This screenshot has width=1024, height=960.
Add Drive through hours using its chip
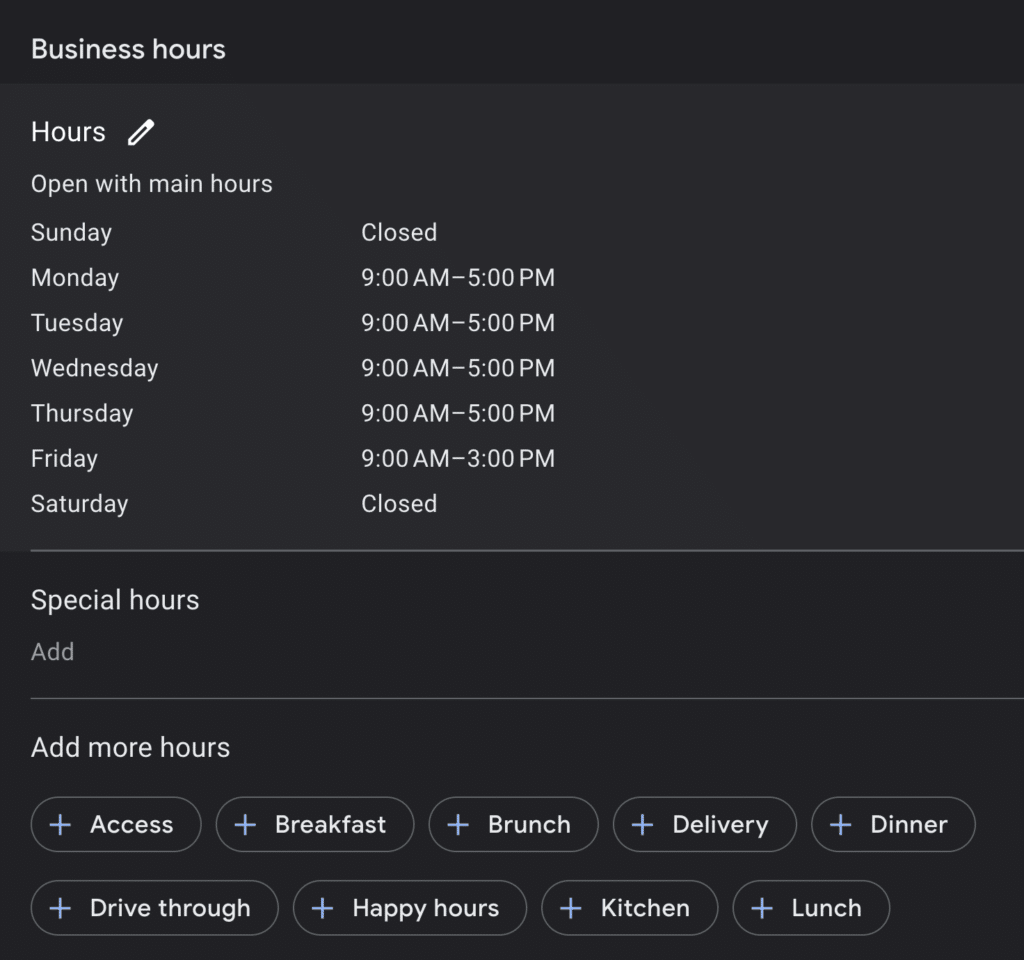point(154,908)
